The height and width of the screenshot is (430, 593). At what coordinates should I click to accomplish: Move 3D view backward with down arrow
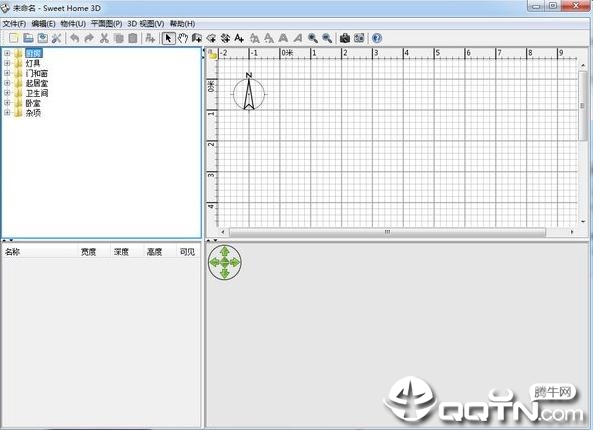coord(225,273)
